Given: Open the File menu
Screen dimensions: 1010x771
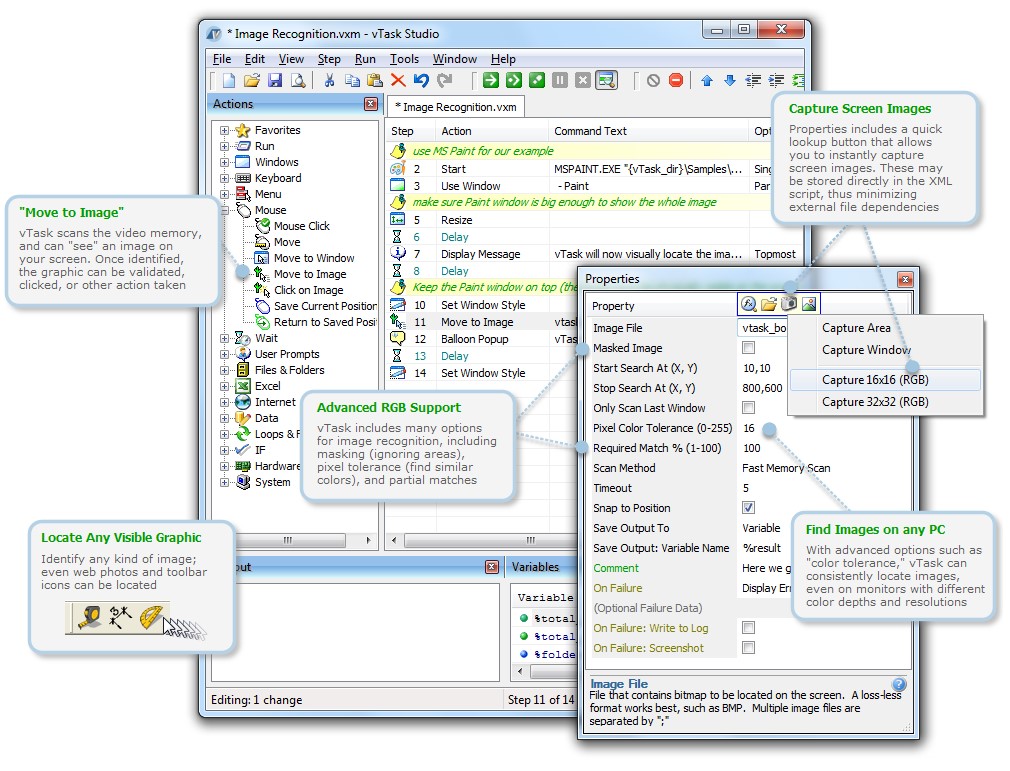Looking at the screenshot, I should [222, 59].
